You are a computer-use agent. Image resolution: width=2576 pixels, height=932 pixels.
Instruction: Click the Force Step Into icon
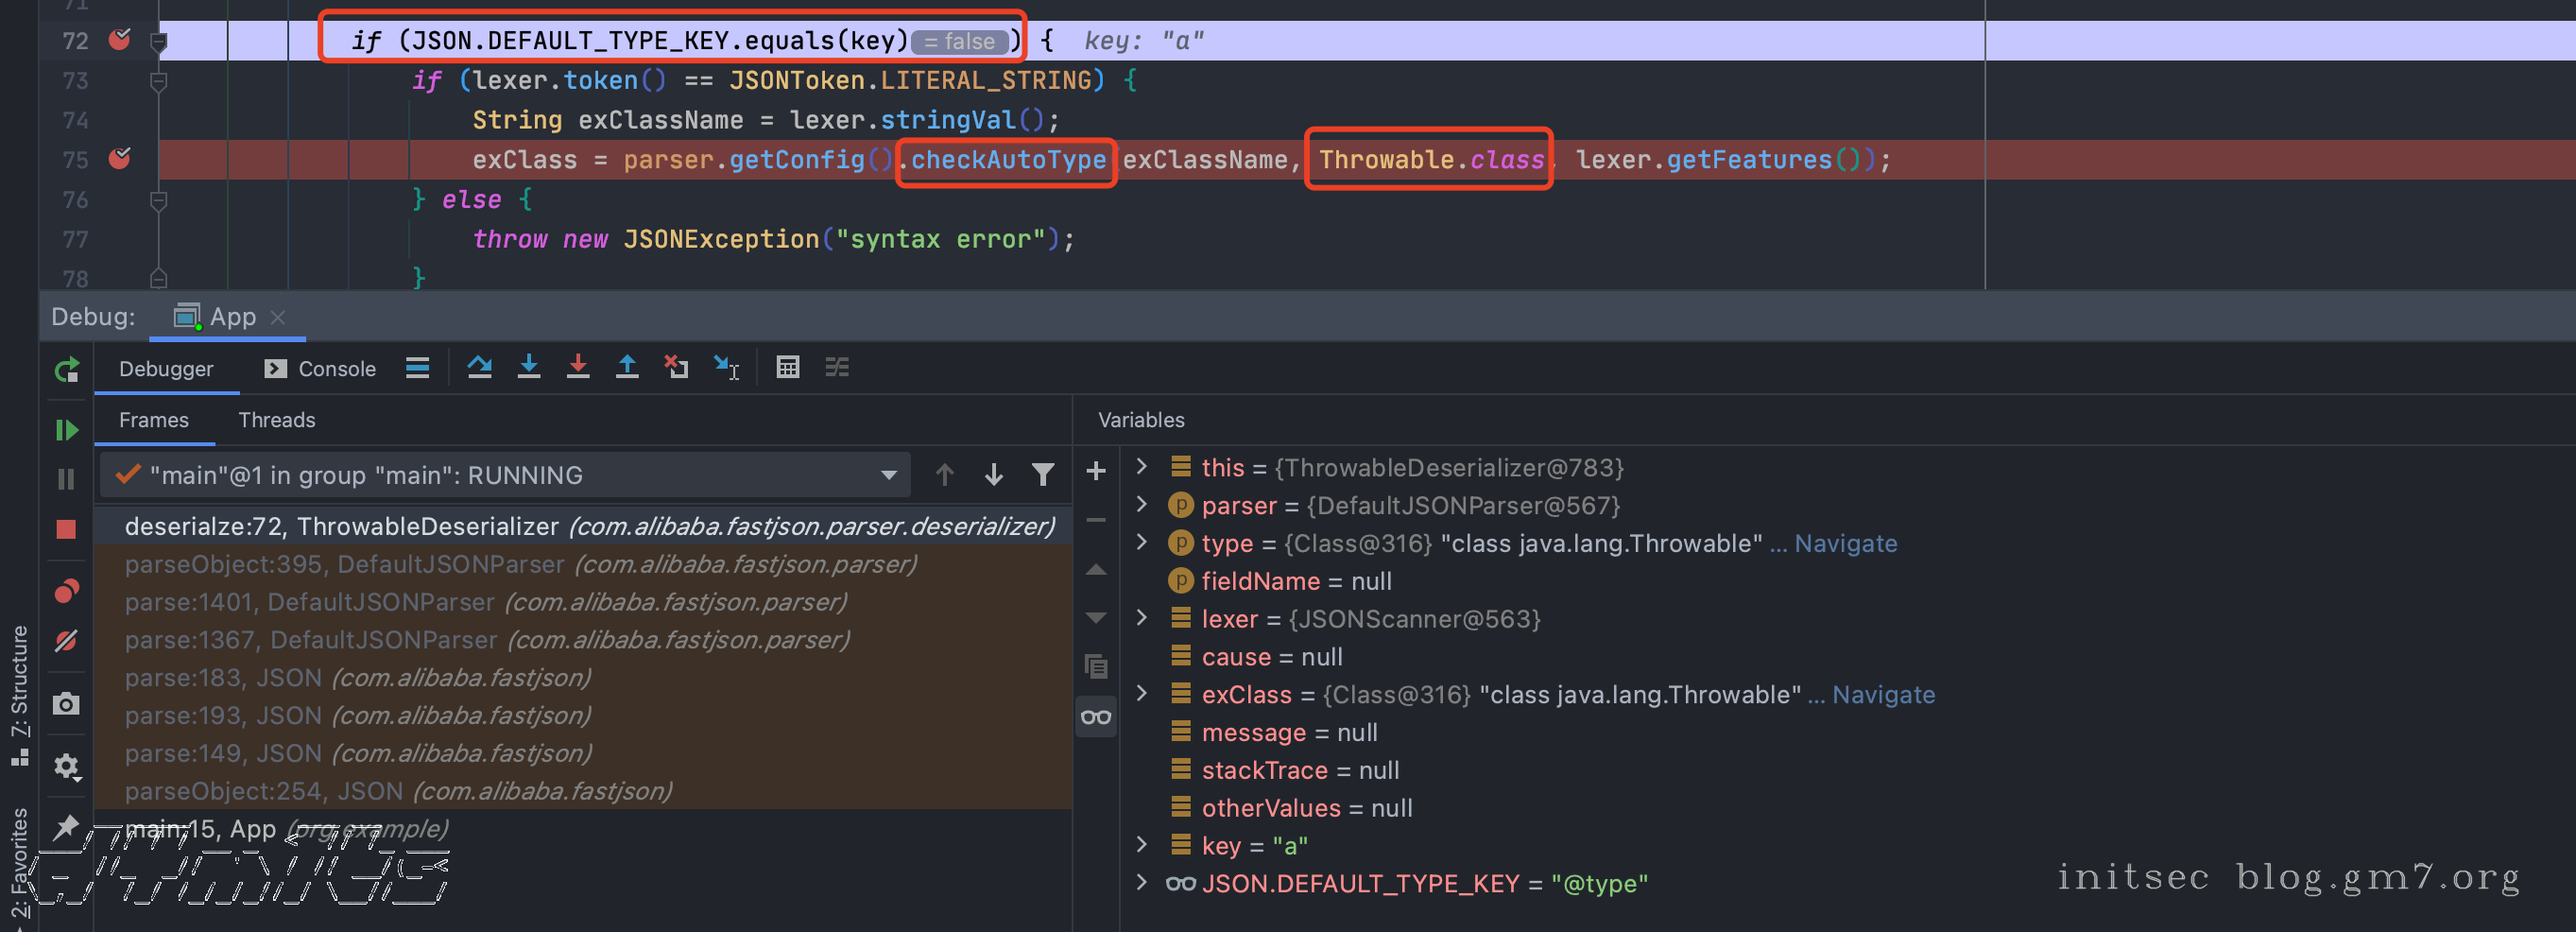(578, 367)
